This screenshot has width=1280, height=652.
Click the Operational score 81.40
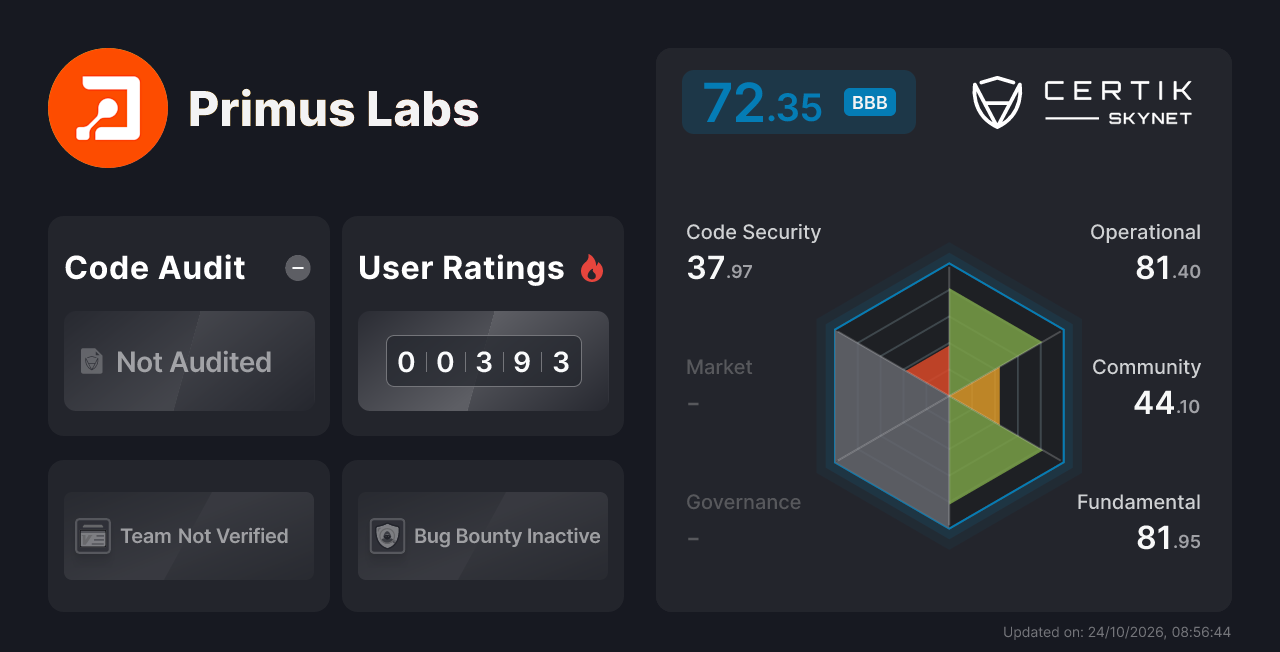click(1168, 268)
